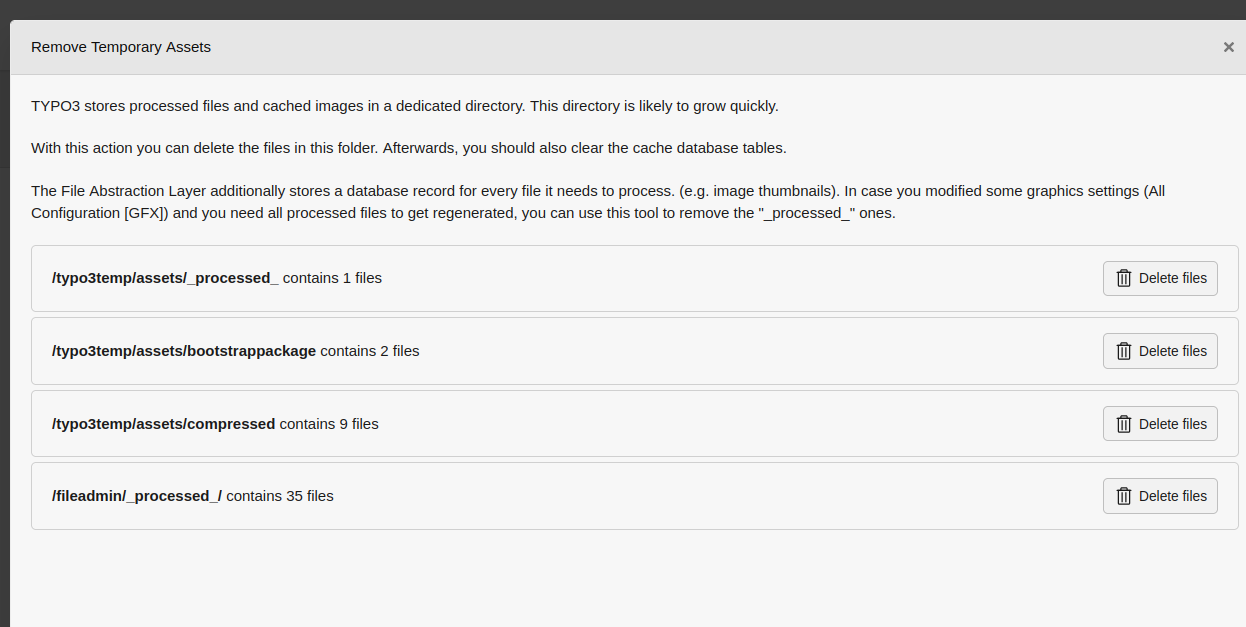1246x627 pixels.
Task: Click trash icon for typo3temp/assets/compressed
Action: point(1124,424)
